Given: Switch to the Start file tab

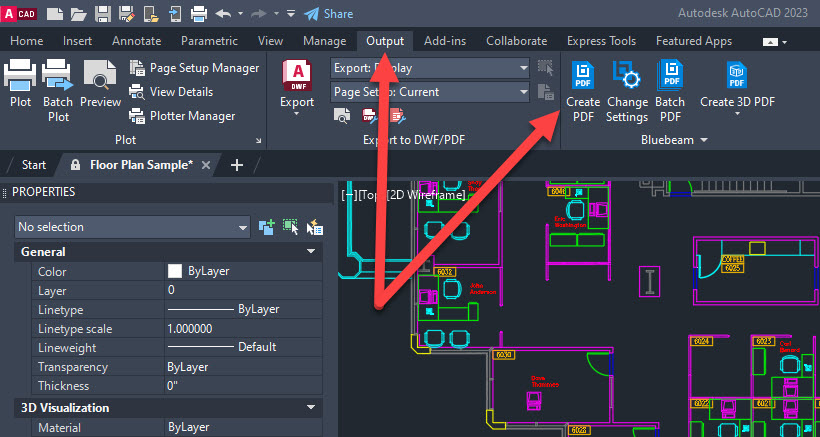Looking at the screenshot, I should tap(34, 165).
